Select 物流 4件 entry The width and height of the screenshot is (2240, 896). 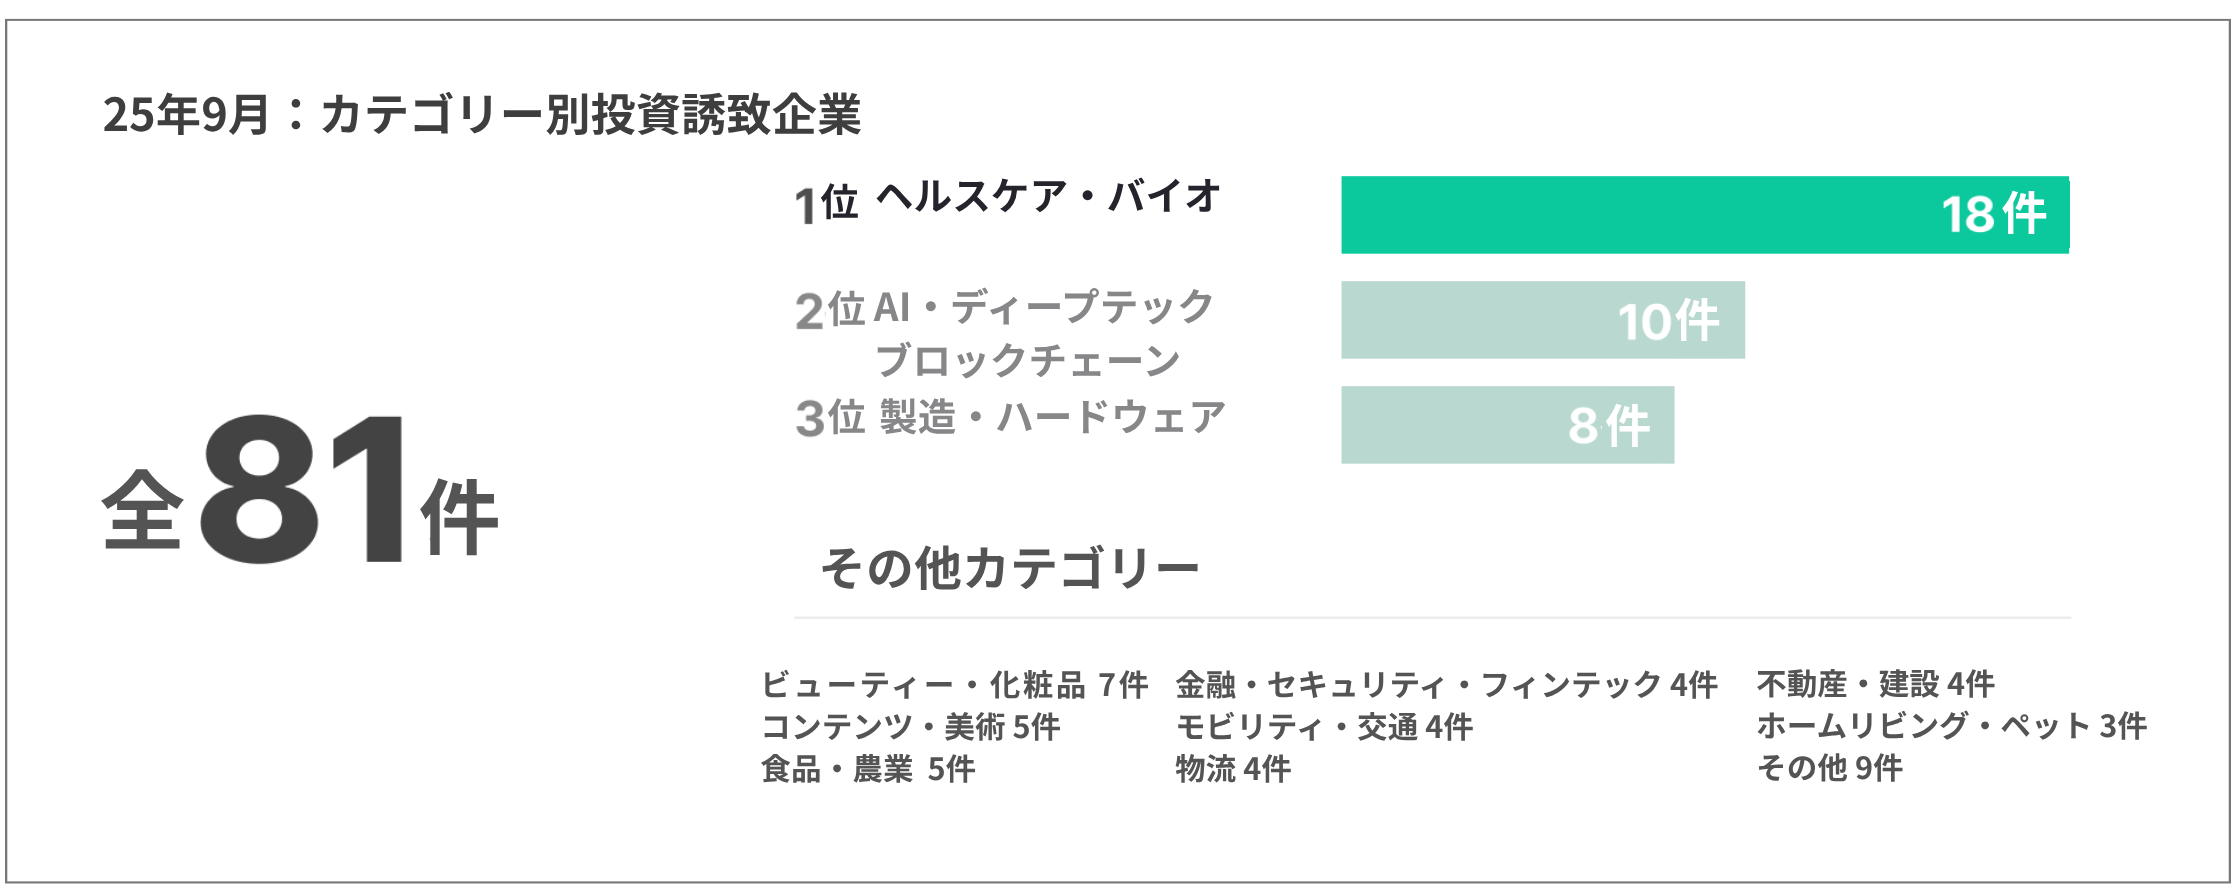click(1233, 769)
